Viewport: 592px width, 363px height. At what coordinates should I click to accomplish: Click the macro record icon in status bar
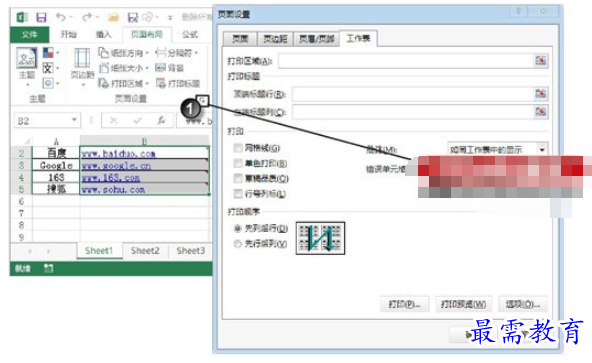tap(49, 269)
